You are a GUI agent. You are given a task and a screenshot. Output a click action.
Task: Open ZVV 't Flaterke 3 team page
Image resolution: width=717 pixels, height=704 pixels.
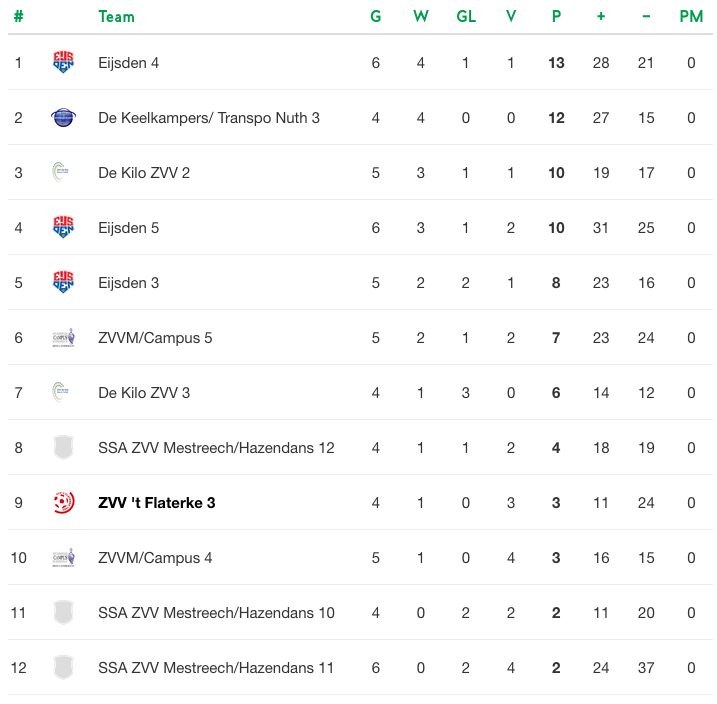157,502
